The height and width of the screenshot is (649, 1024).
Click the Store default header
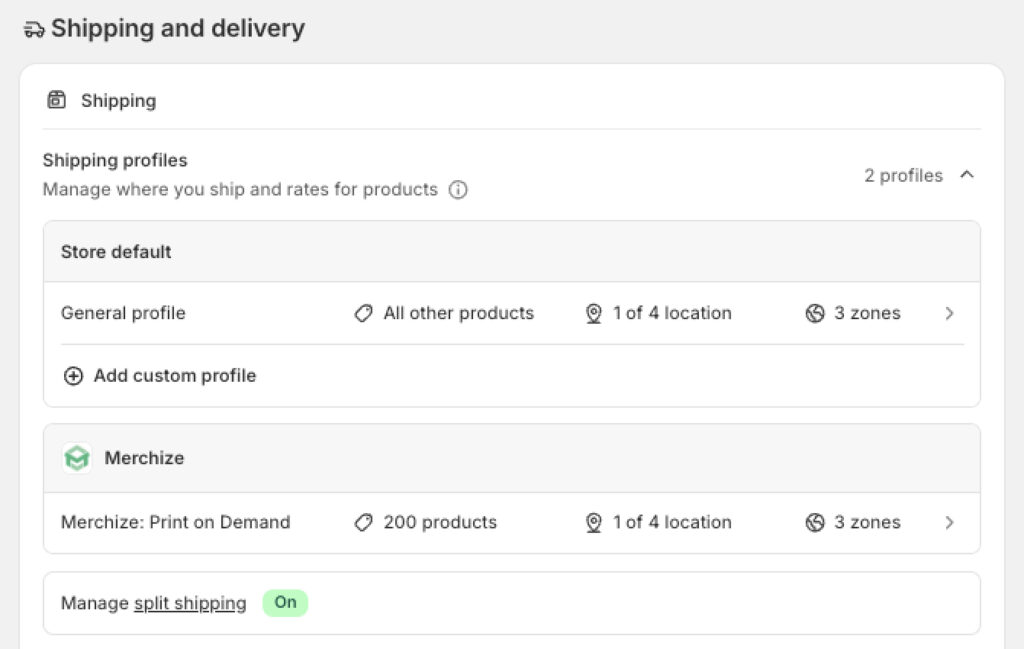coord(116,252)
